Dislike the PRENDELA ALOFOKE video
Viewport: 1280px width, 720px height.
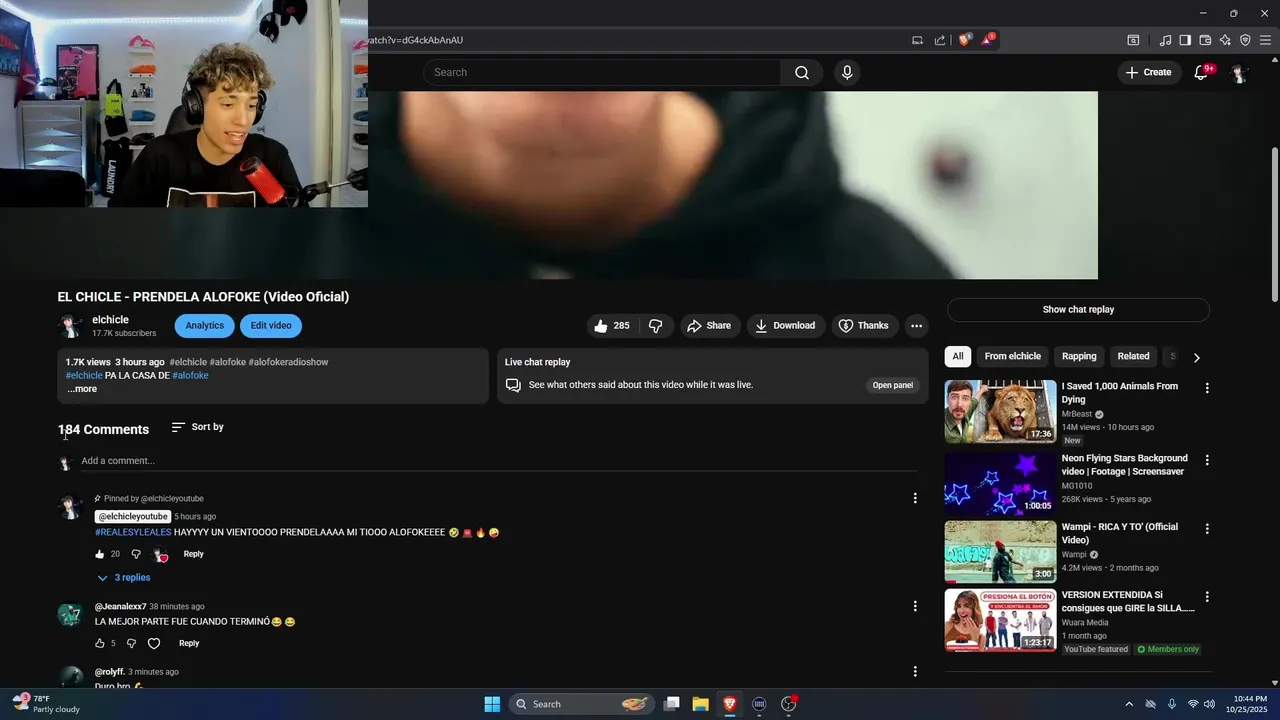[656, 326]
